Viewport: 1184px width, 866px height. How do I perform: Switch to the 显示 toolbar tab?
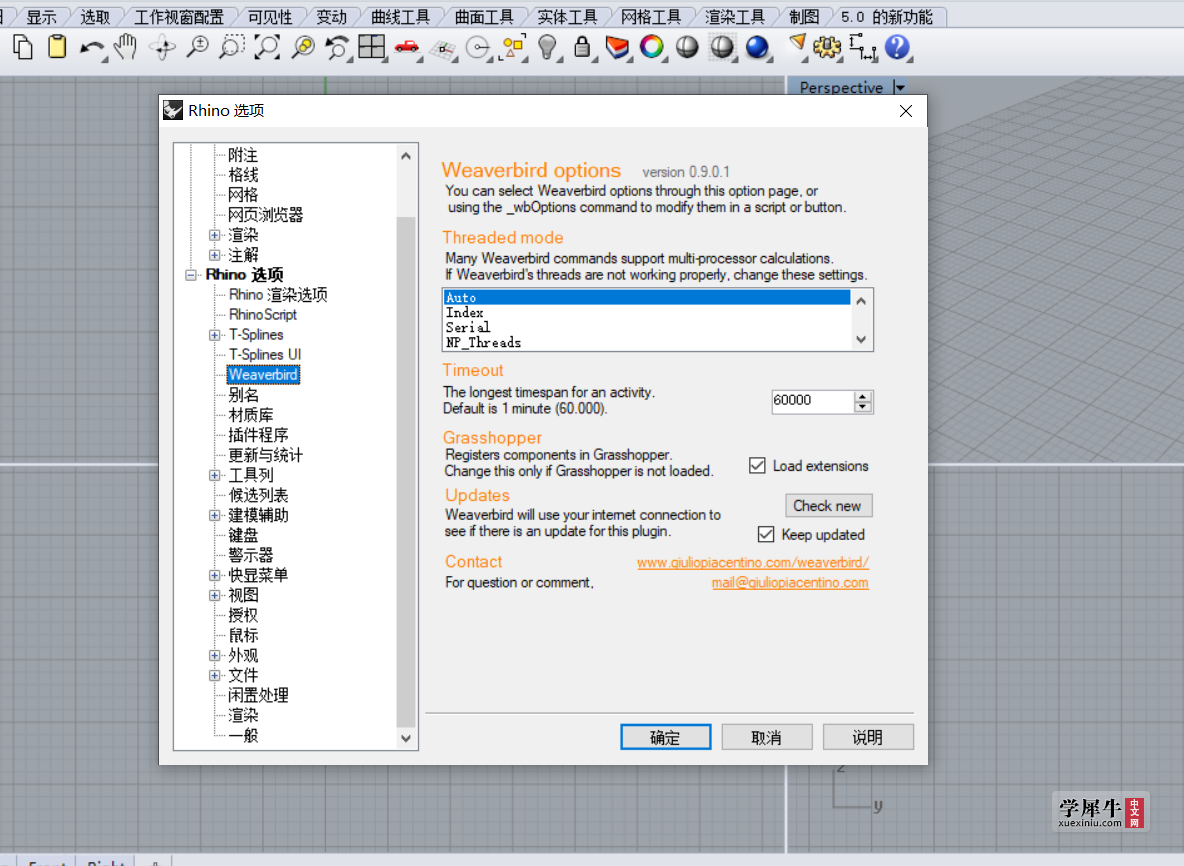[42, 17]
